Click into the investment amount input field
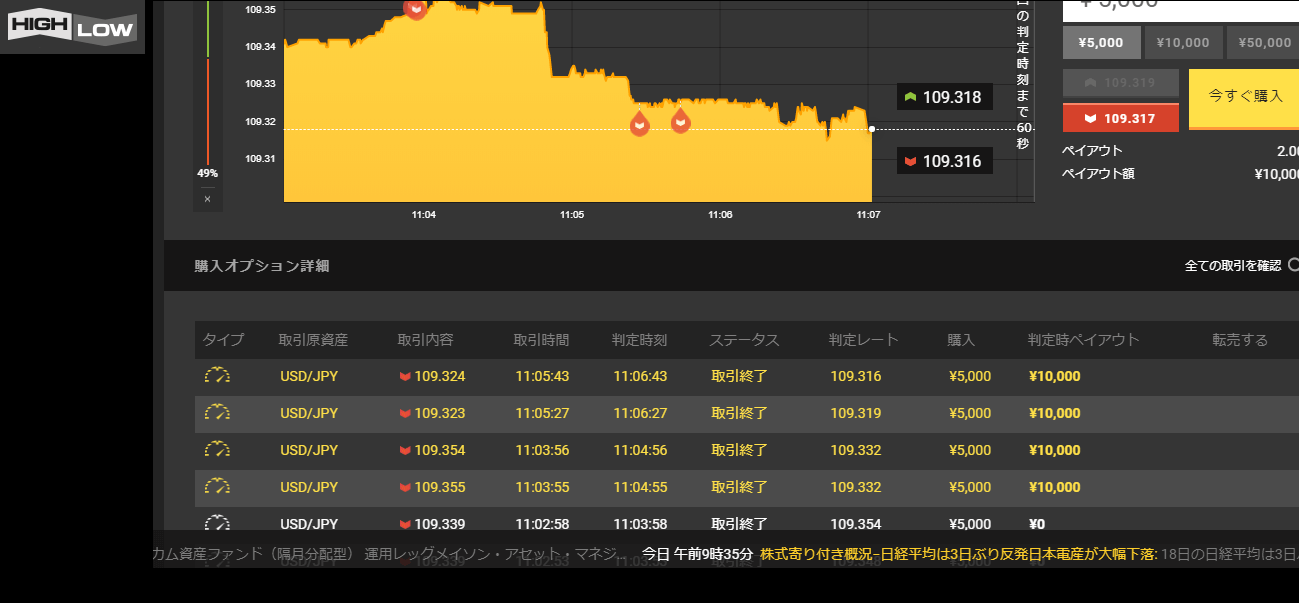The width and height of the screenshot is (1299, 603). [x=1180, y=6]
